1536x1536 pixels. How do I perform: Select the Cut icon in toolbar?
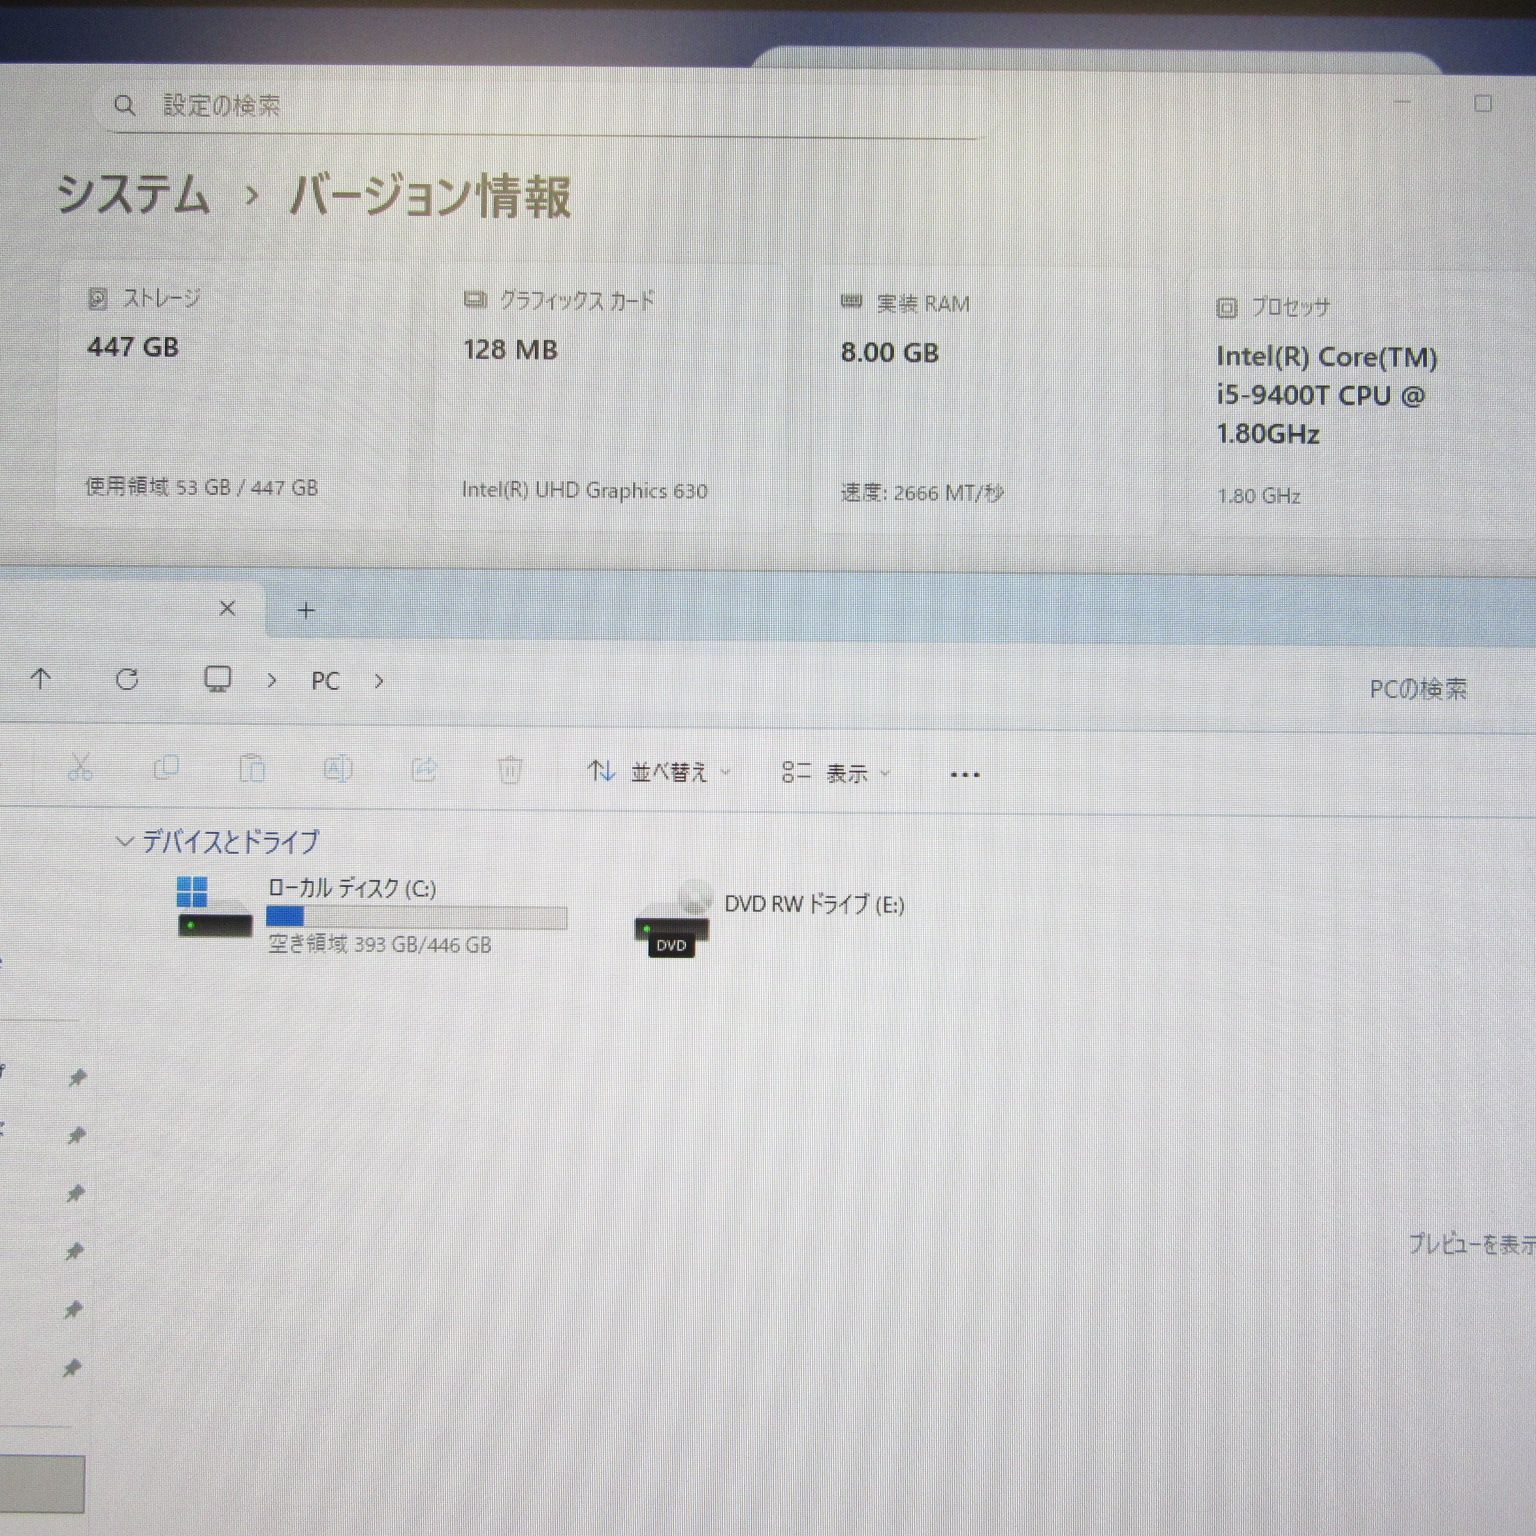[80, 768]
